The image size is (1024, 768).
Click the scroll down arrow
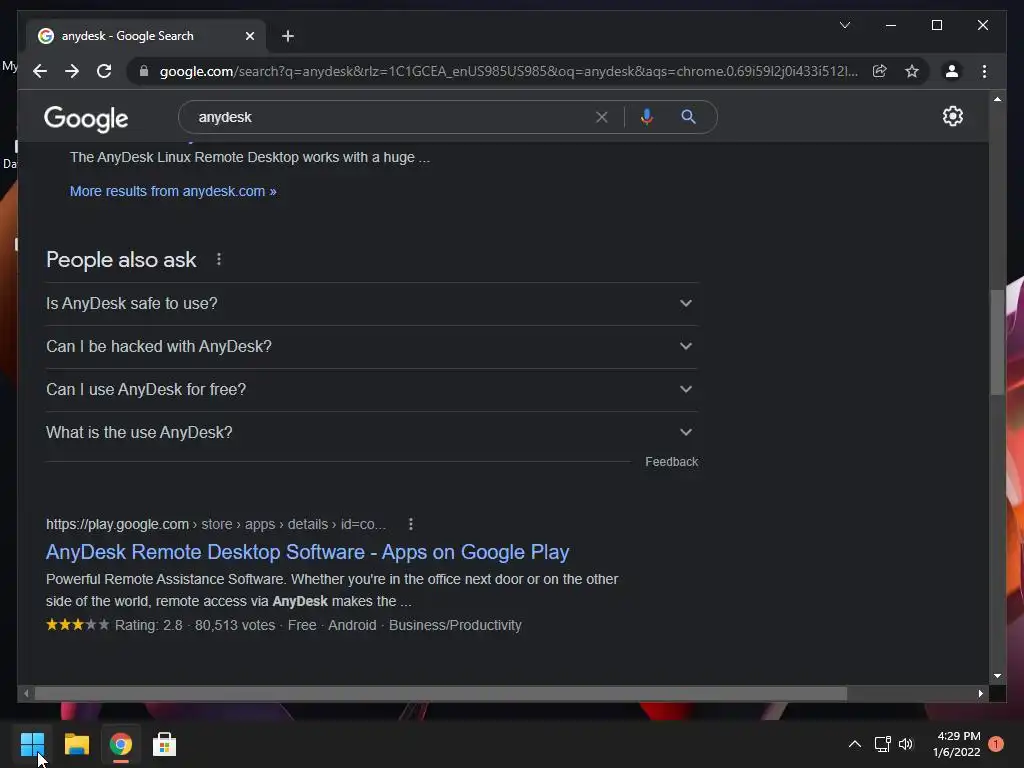(x=997, y=676)
